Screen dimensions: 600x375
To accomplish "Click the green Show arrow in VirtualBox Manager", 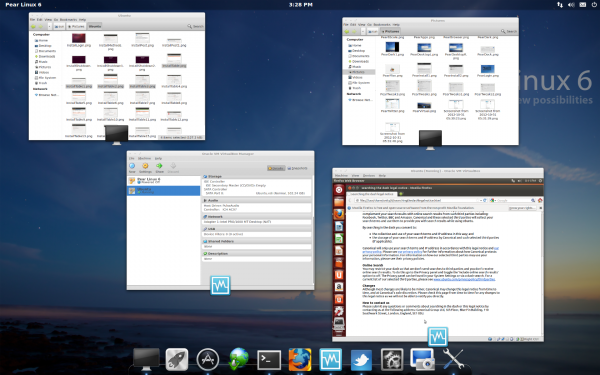I will tap(159, 168).
